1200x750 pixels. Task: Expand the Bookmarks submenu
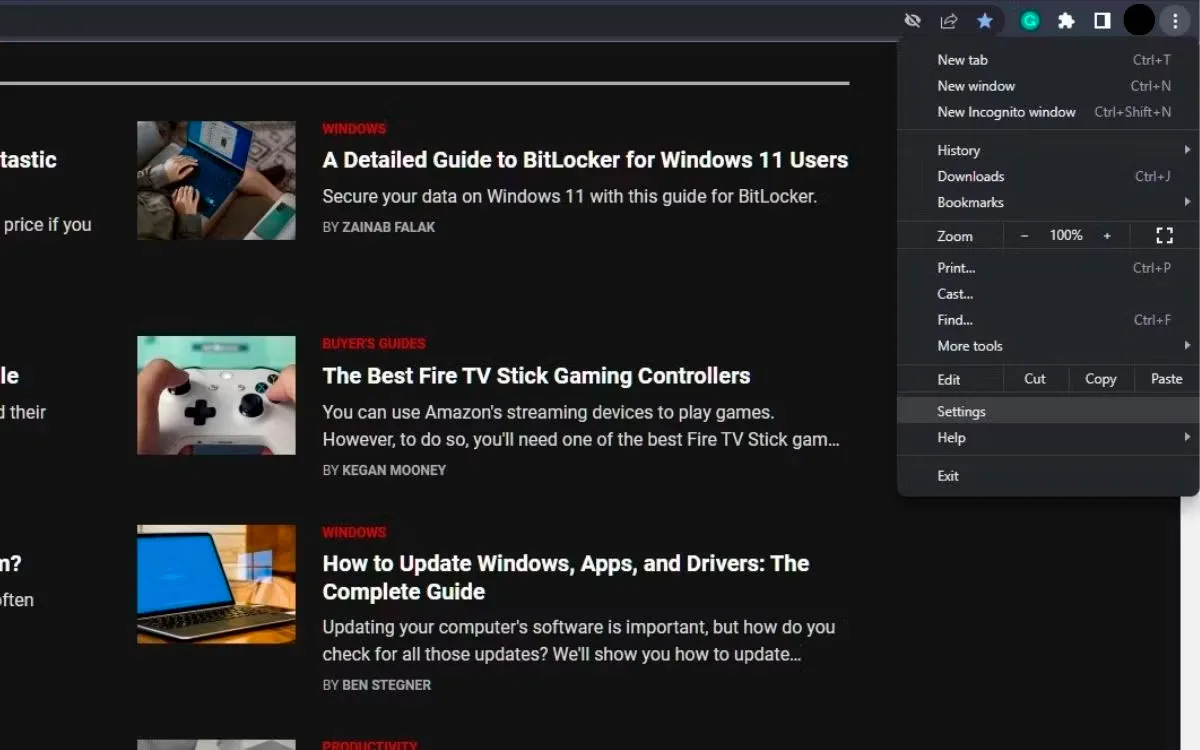(1048, 202)
